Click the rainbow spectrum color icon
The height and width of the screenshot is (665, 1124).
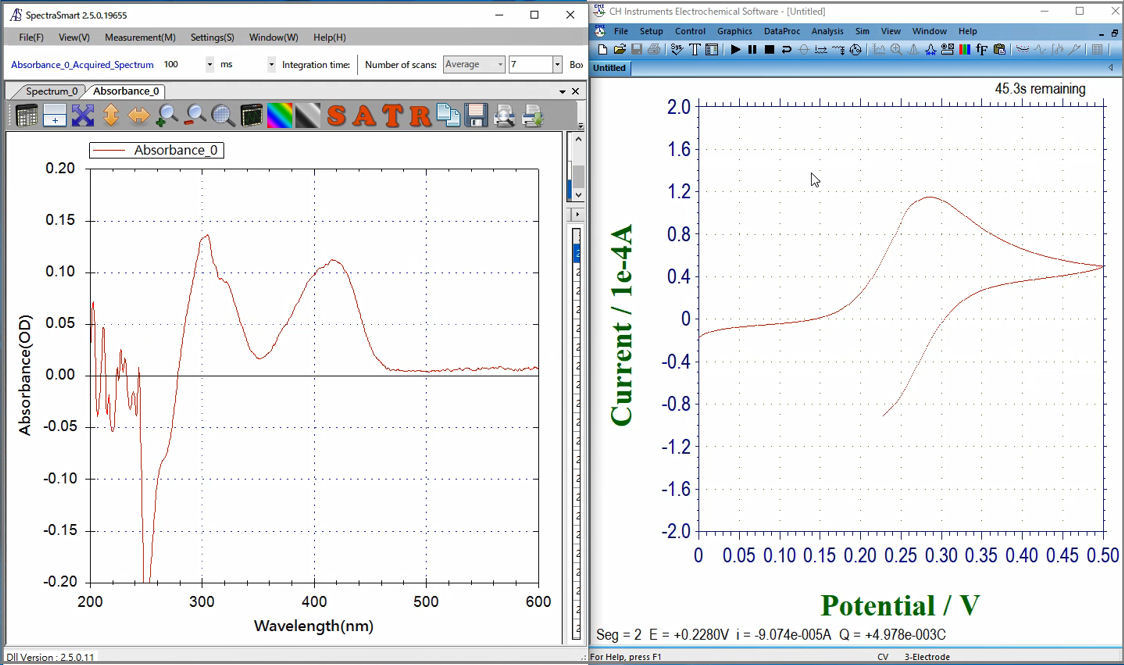pyautogui.click(x=280, y=116)
